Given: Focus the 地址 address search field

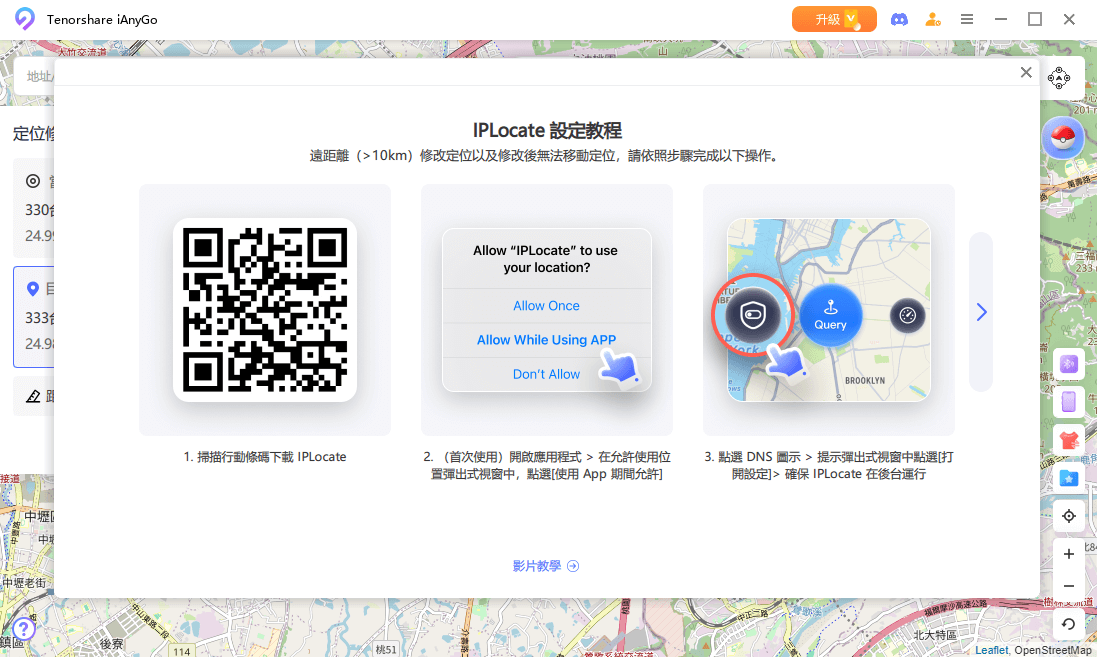Looking at the screenshot, I should coord(34,76).
